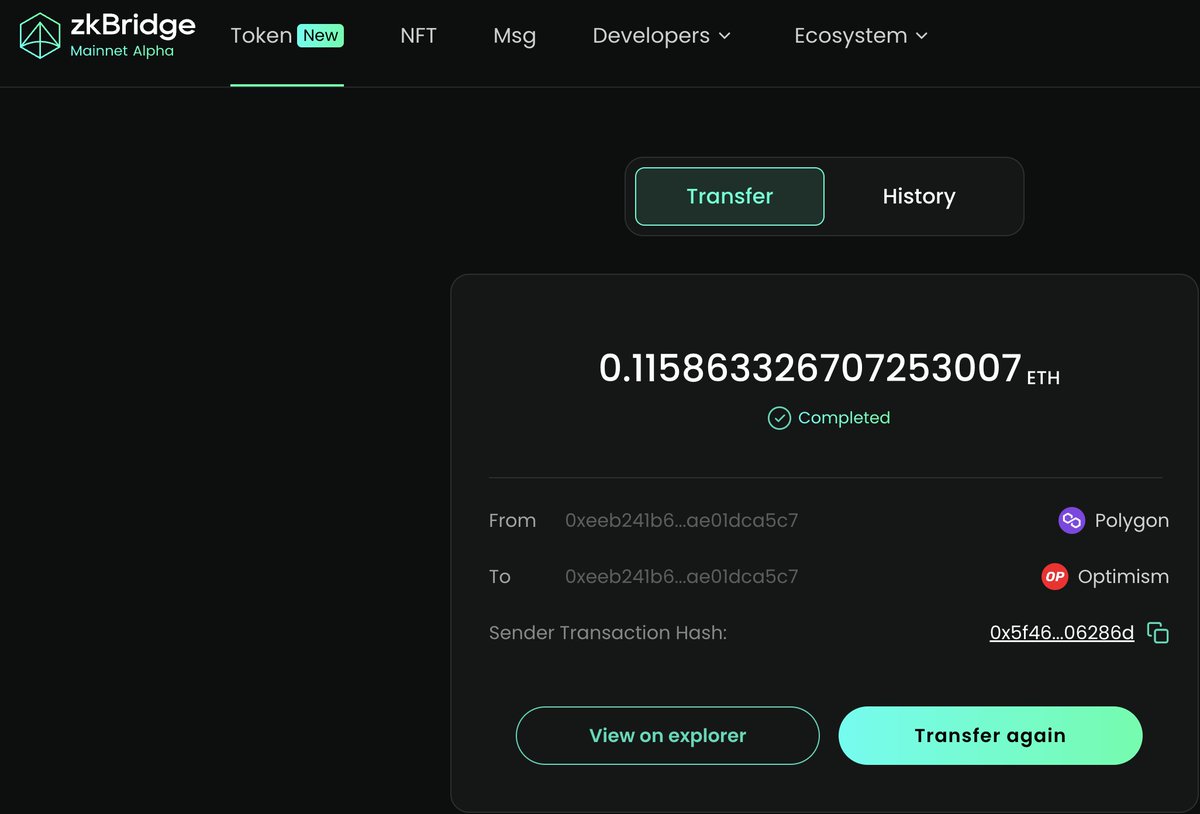Click the New badge next to Token
This screenshot has width=1200, height=814.
321,36
